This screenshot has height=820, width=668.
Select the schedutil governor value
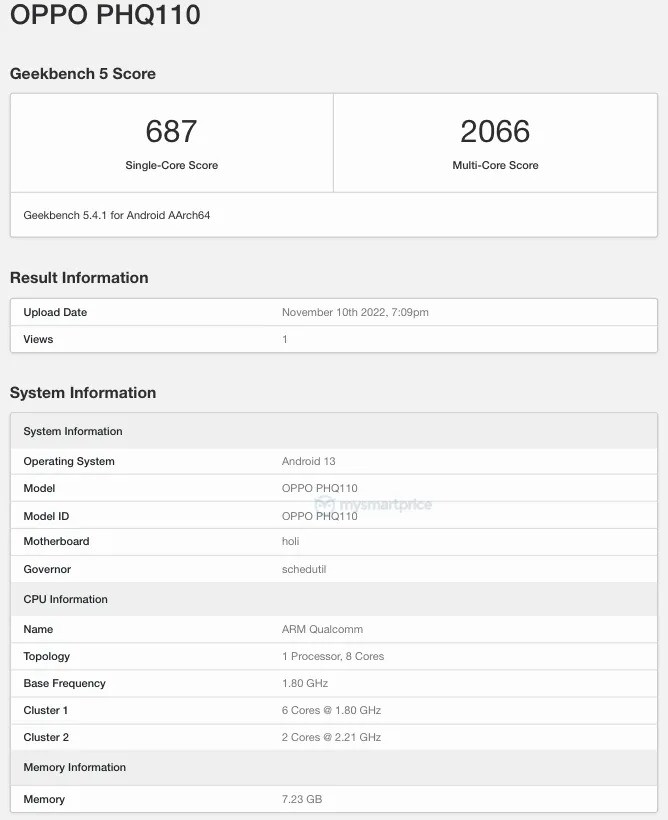[x=304, y=569]
